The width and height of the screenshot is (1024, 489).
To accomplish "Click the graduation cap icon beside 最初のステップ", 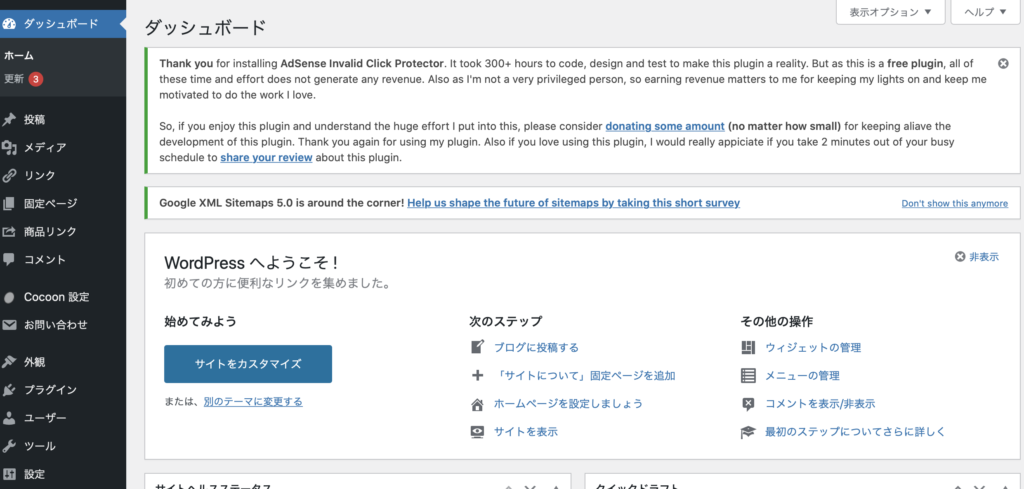I will click(748, 432).
